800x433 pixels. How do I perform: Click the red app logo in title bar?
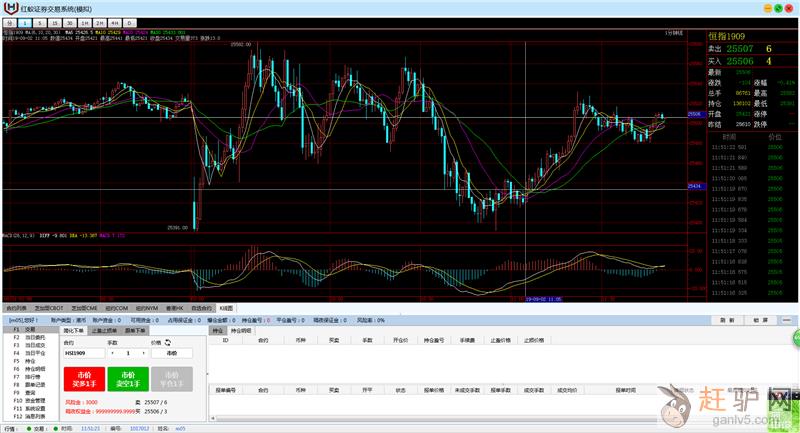(x=11, y=7)
